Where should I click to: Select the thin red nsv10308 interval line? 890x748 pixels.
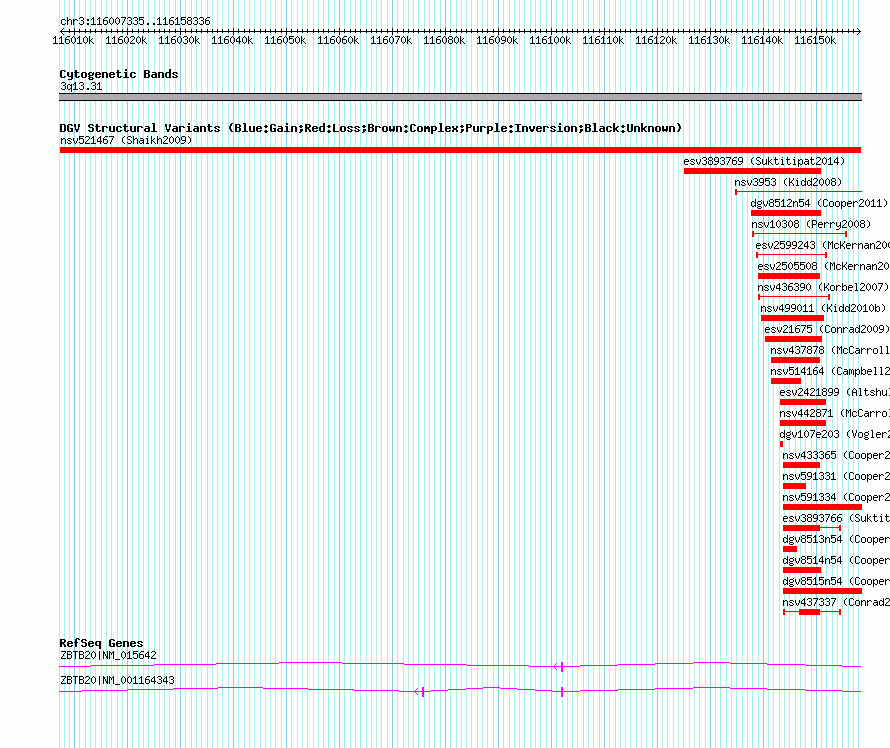[x=799, y=234]
